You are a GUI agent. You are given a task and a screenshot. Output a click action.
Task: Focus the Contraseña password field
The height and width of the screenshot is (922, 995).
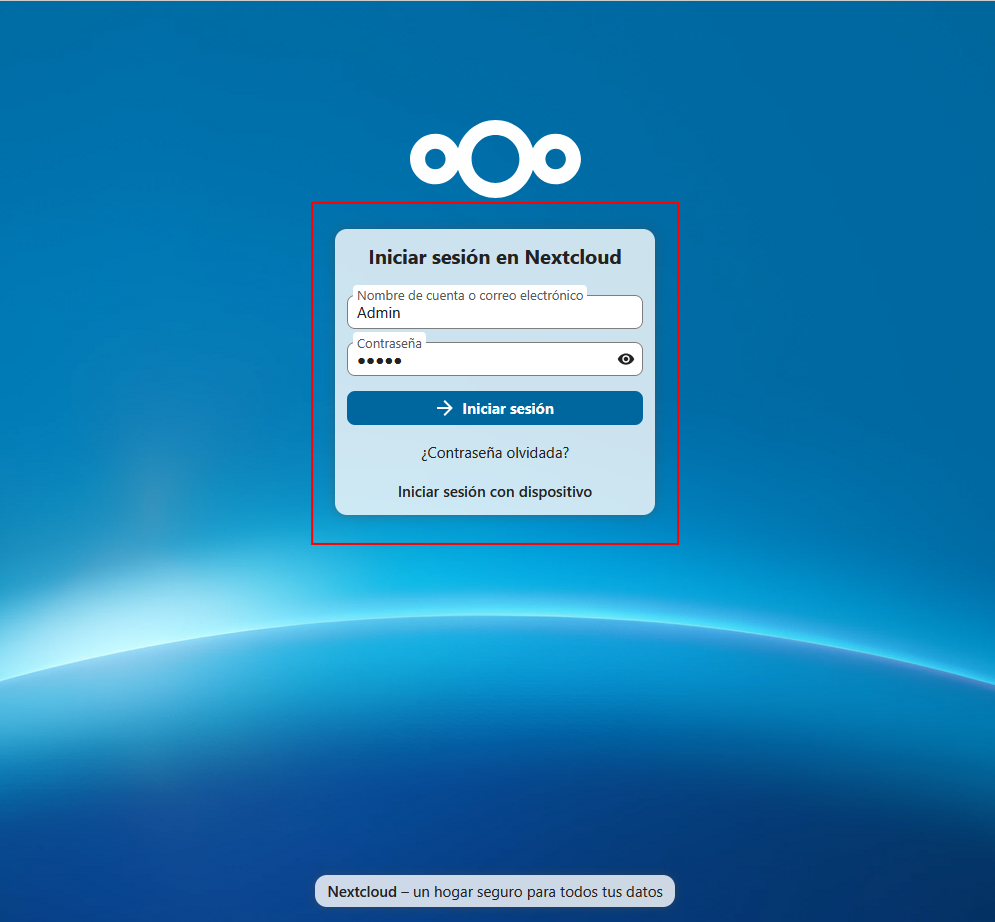click(480, 360)
